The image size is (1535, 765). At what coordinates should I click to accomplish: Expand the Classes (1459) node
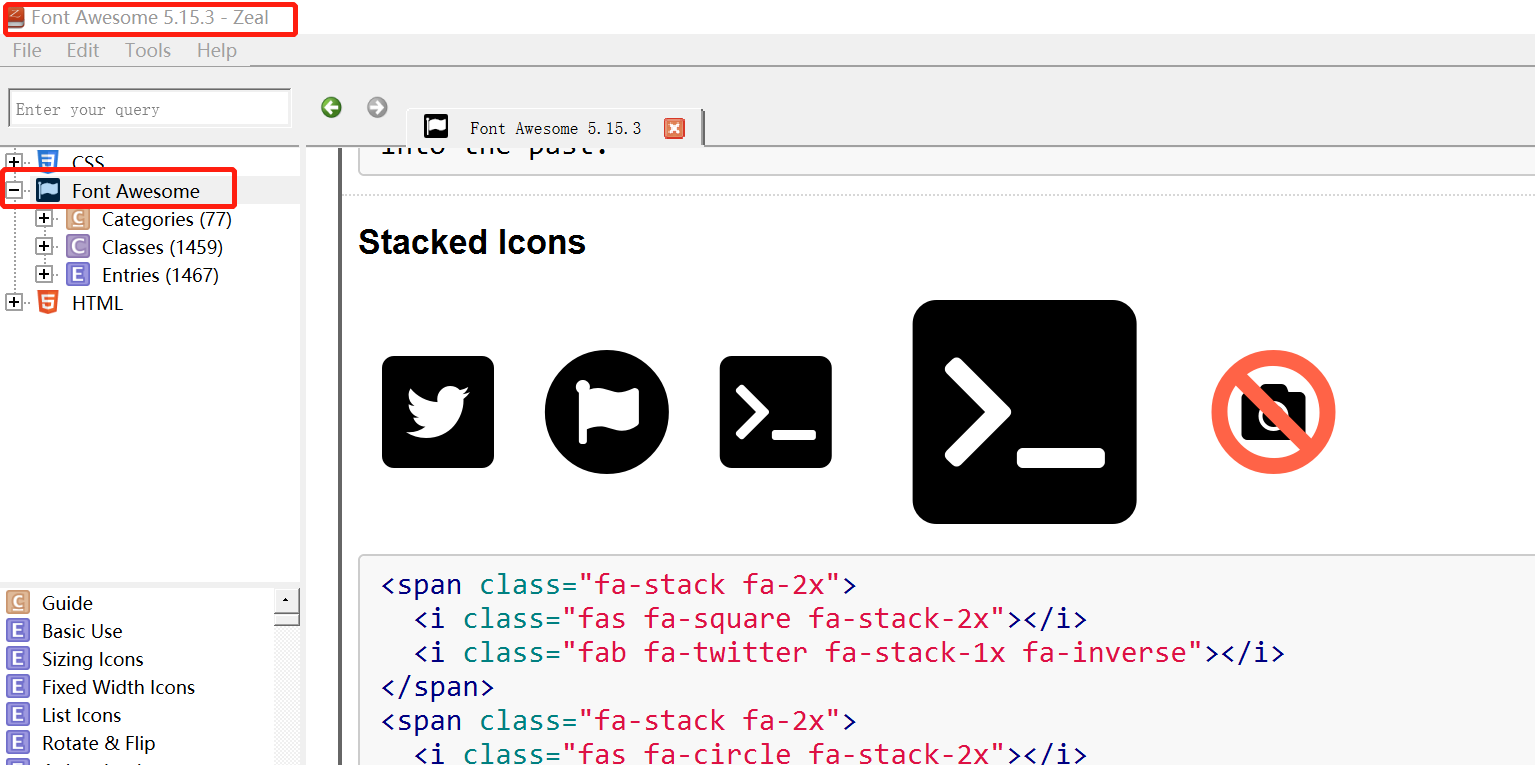click(x=44, y=246)
